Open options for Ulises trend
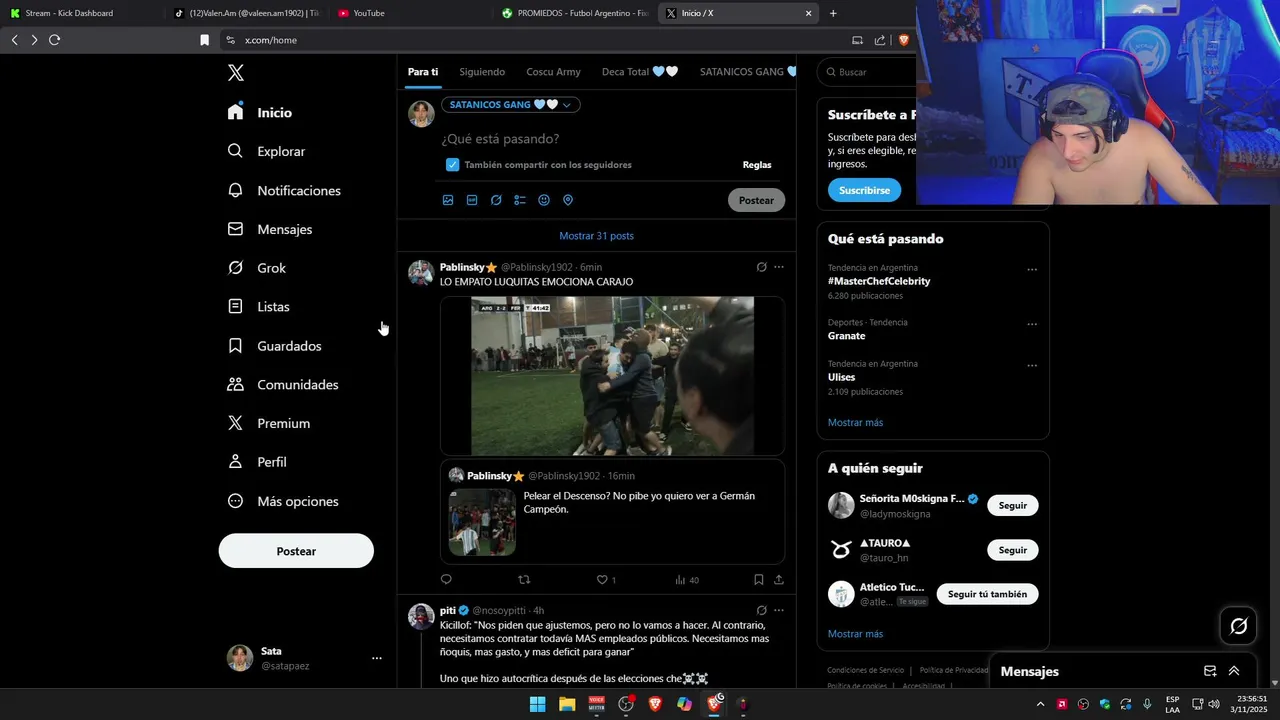 [x=1032, y=365]
